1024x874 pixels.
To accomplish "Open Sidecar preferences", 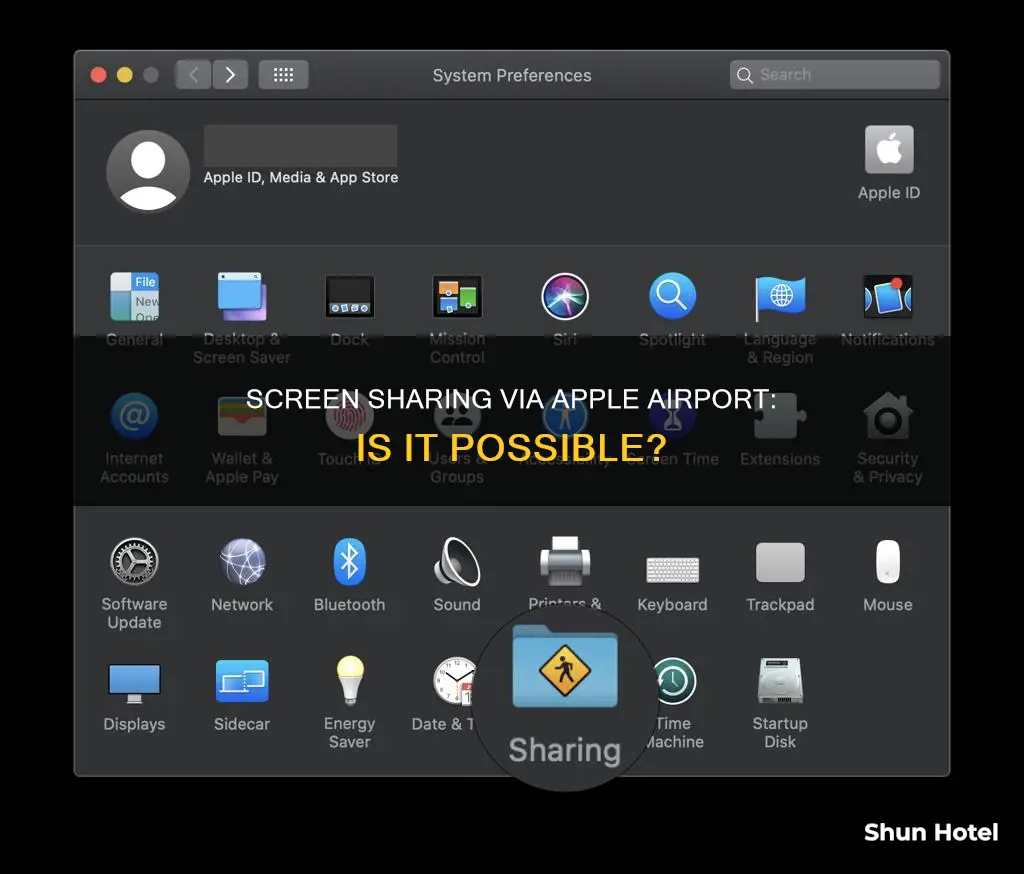I will (242, 681).
